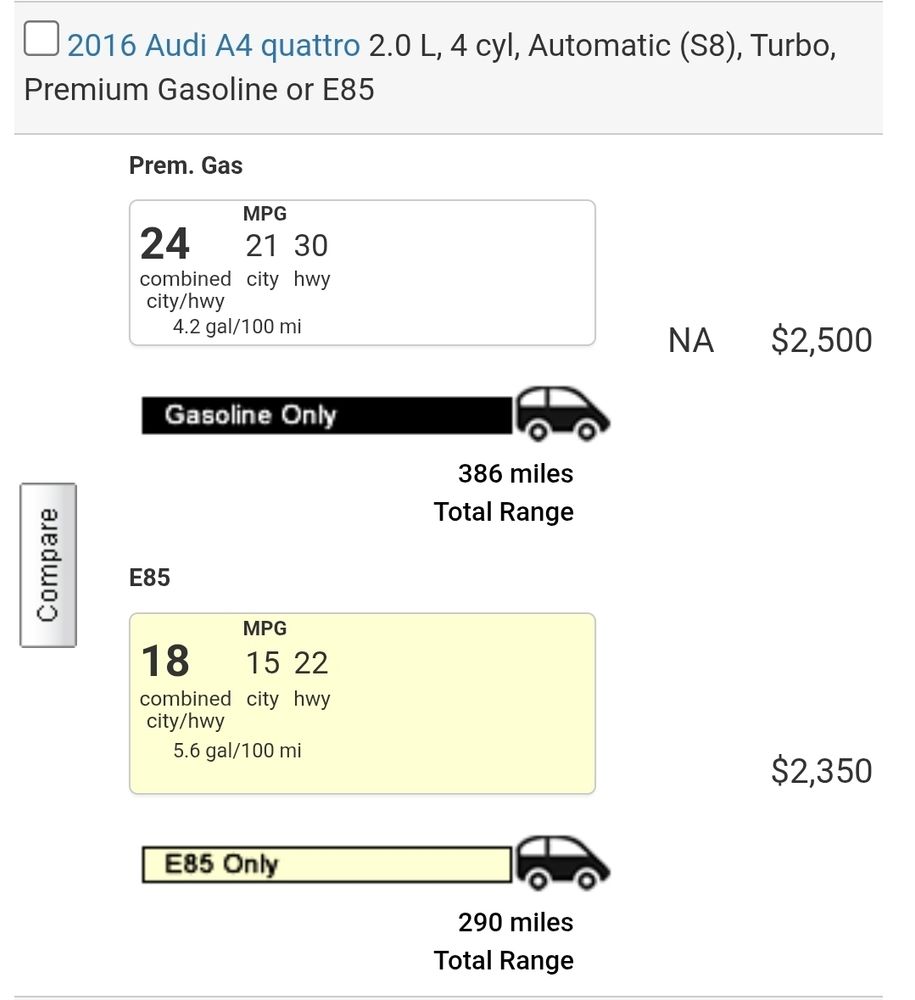Open the 2016 Audi A4 quattro link
The image size is (915, 1000).
(x=211, y=44)
